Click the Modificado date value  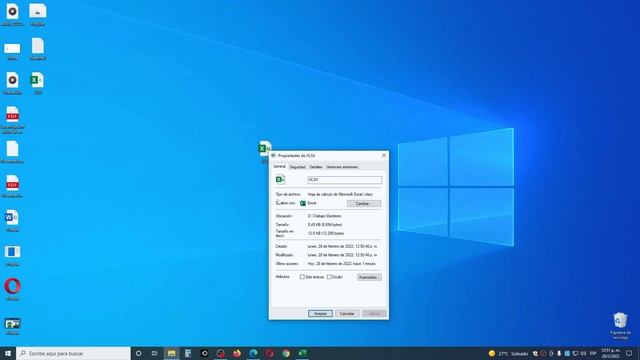point(342,255)
